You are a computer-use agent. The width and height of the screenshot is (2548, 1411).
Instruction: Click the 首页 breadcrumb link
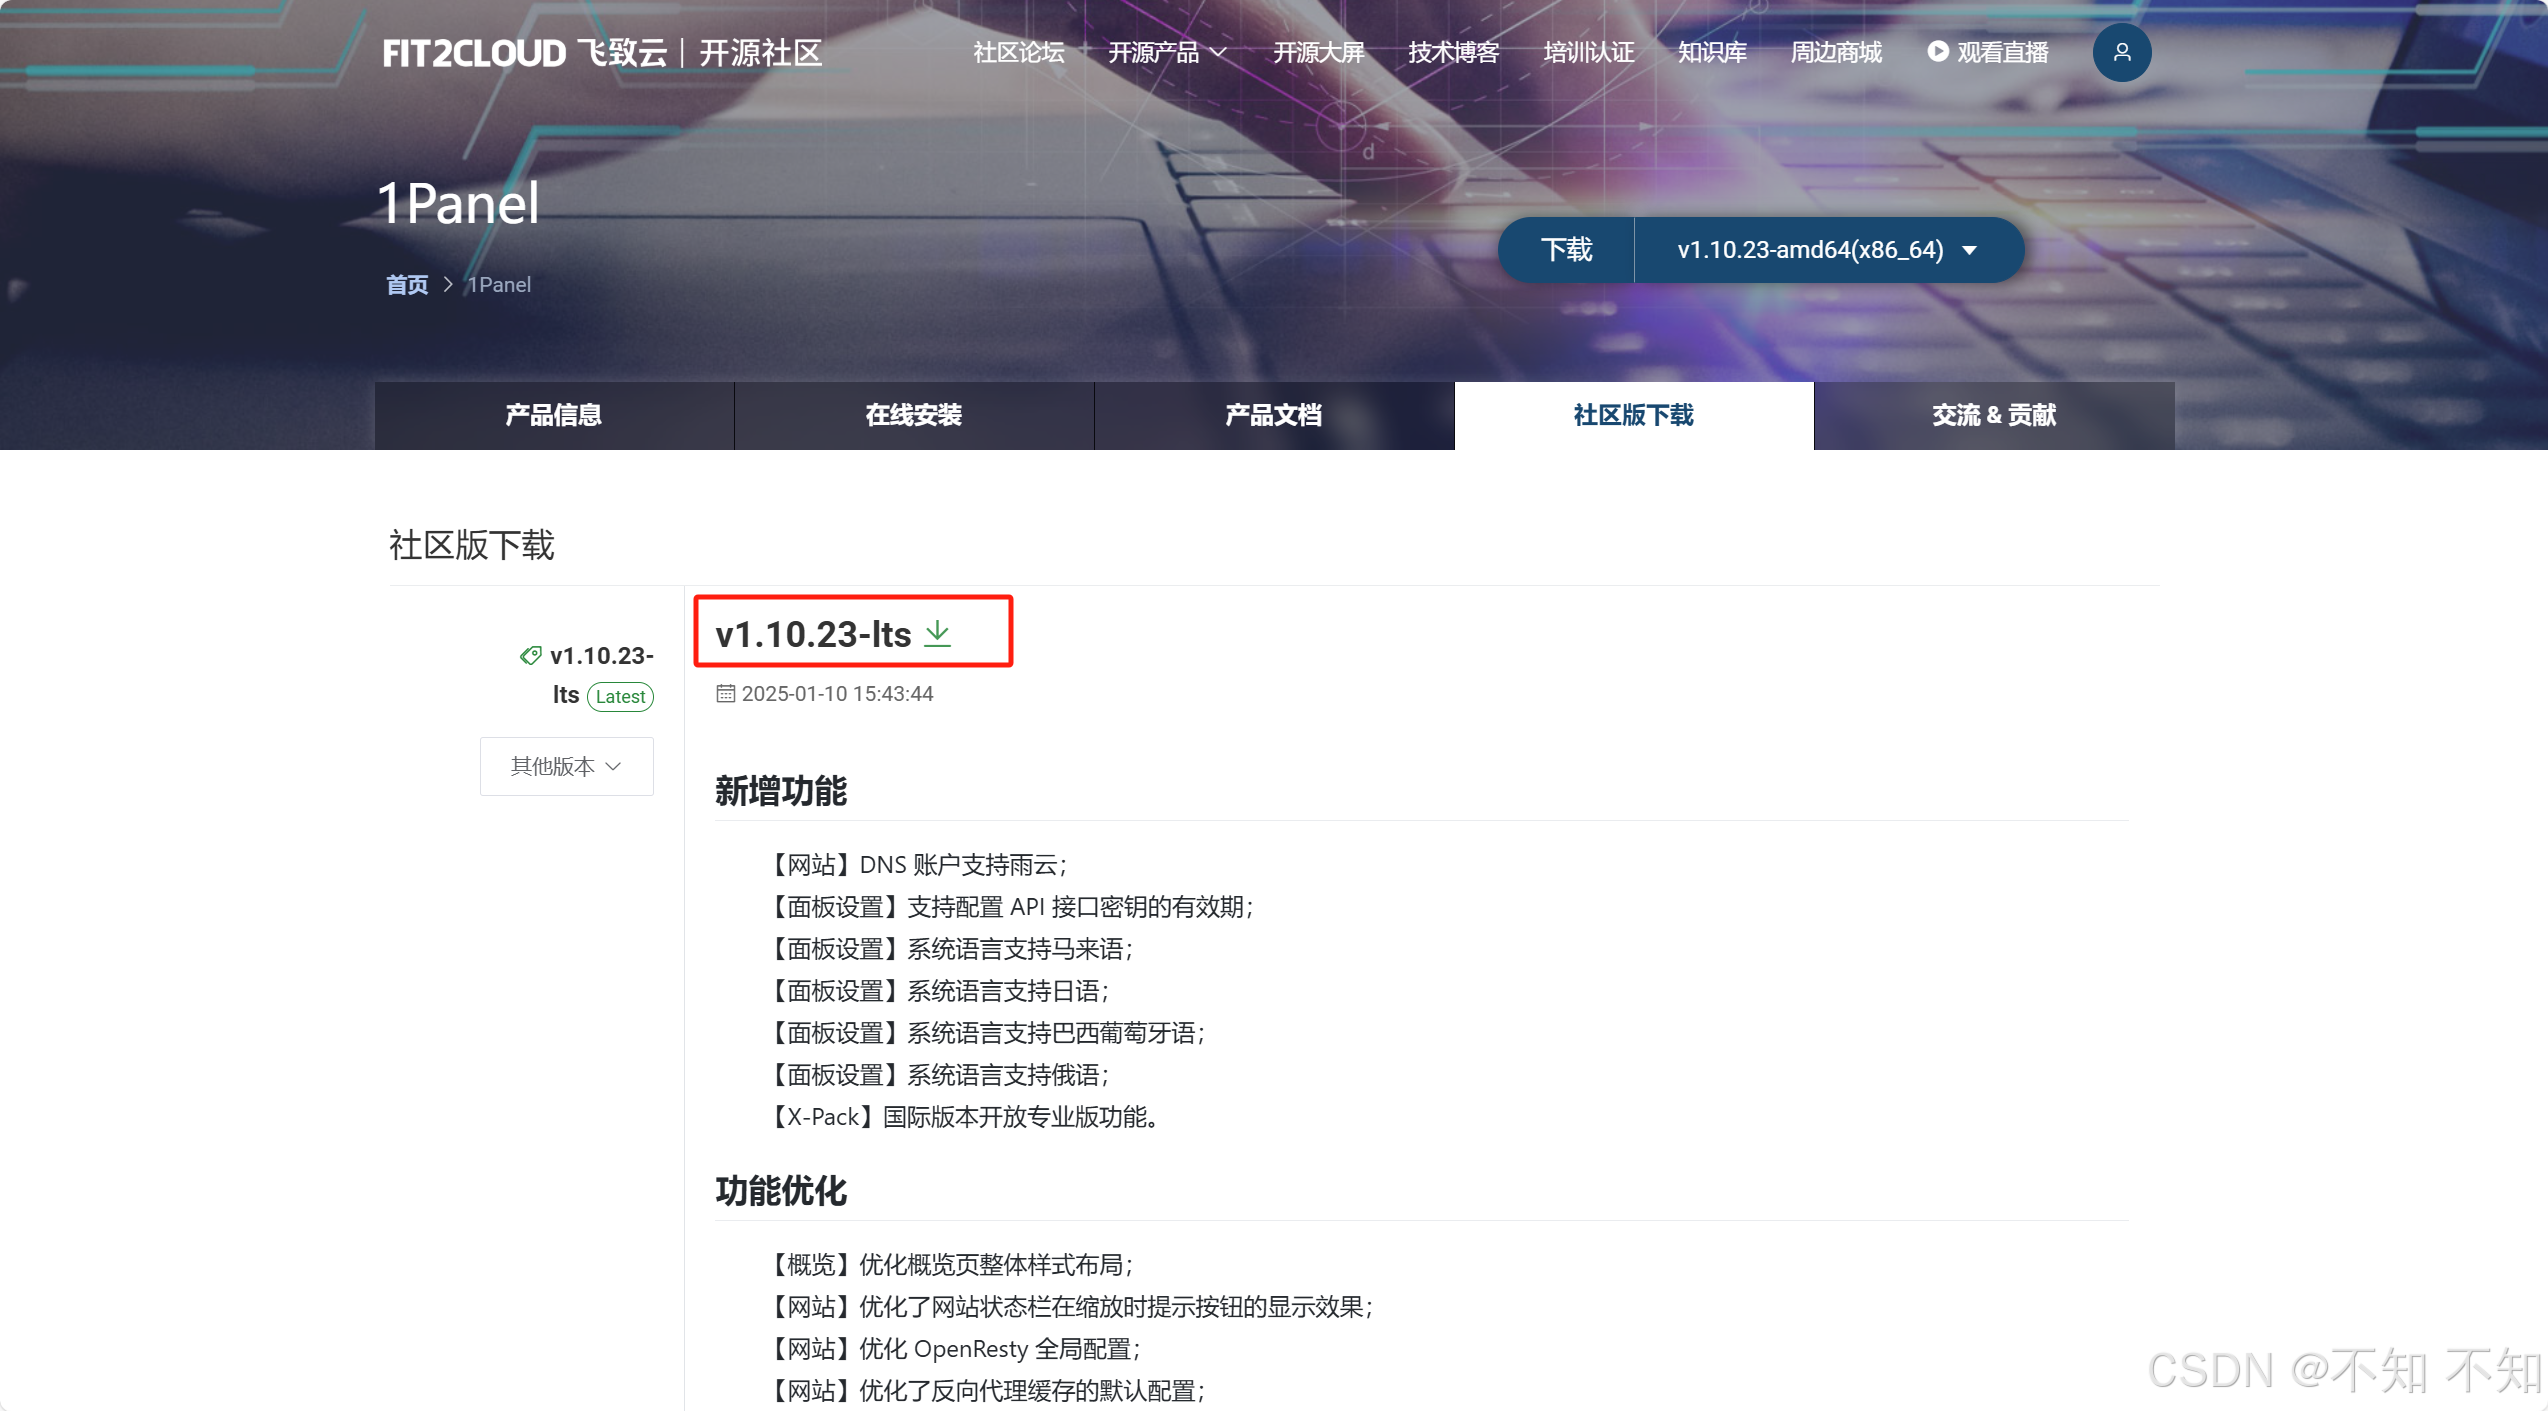tap(407, 285)
